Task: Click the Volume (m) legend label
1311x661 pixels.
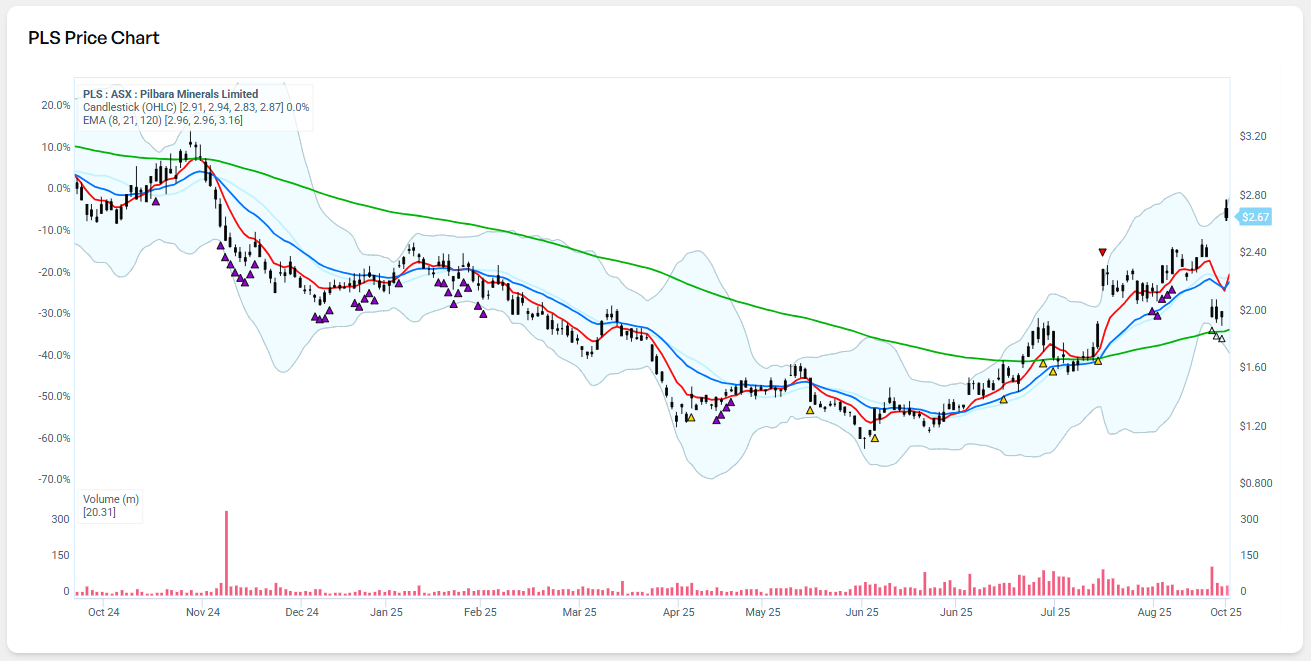Action: pos(110,499)
